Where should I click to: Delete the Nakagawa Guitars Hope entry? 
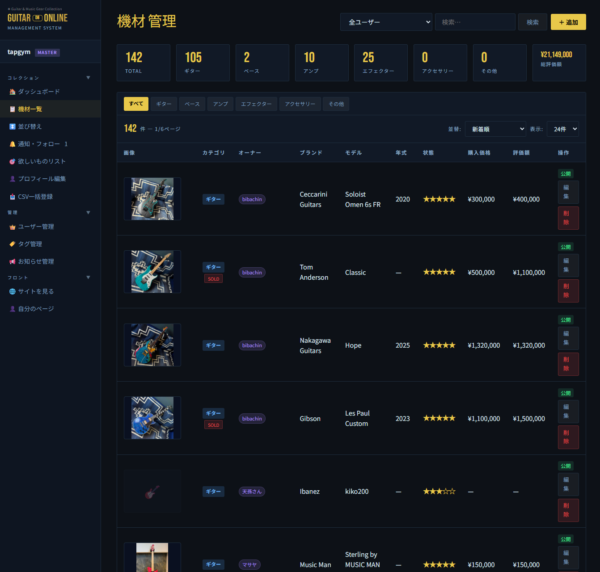(568, 364)
